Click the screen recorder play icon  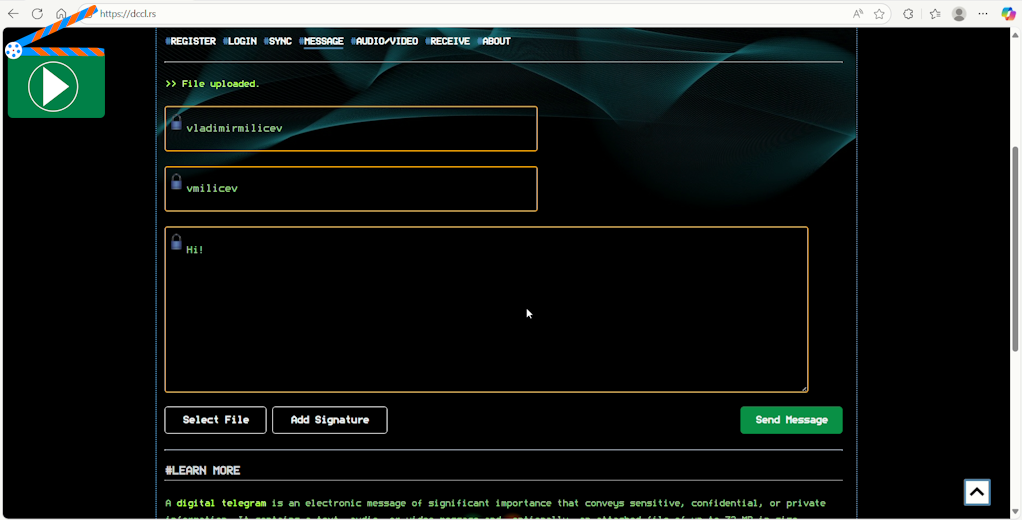55,86
